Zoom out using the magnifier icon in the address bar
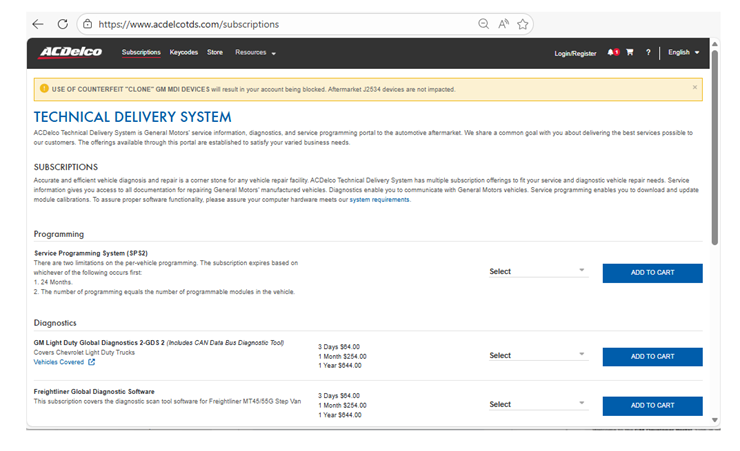The image size is (740, 451). point(483,24)
